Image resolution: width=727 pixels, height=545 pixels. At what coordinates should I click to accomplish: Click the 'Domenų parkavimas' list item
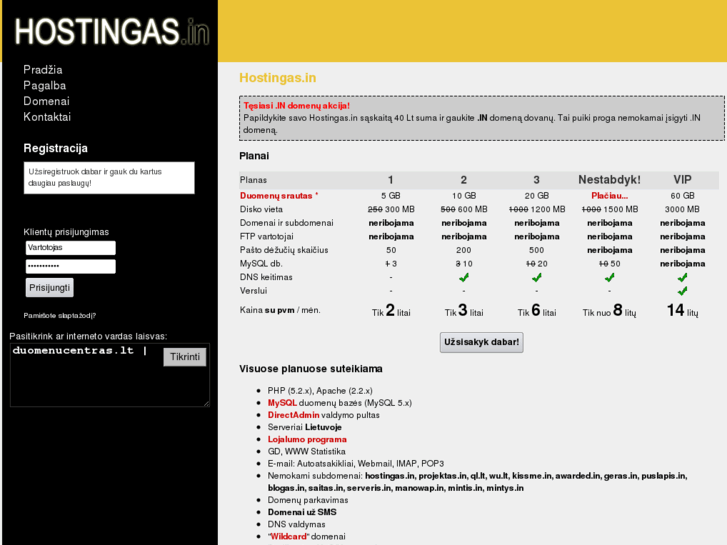(x=308, y=500)
